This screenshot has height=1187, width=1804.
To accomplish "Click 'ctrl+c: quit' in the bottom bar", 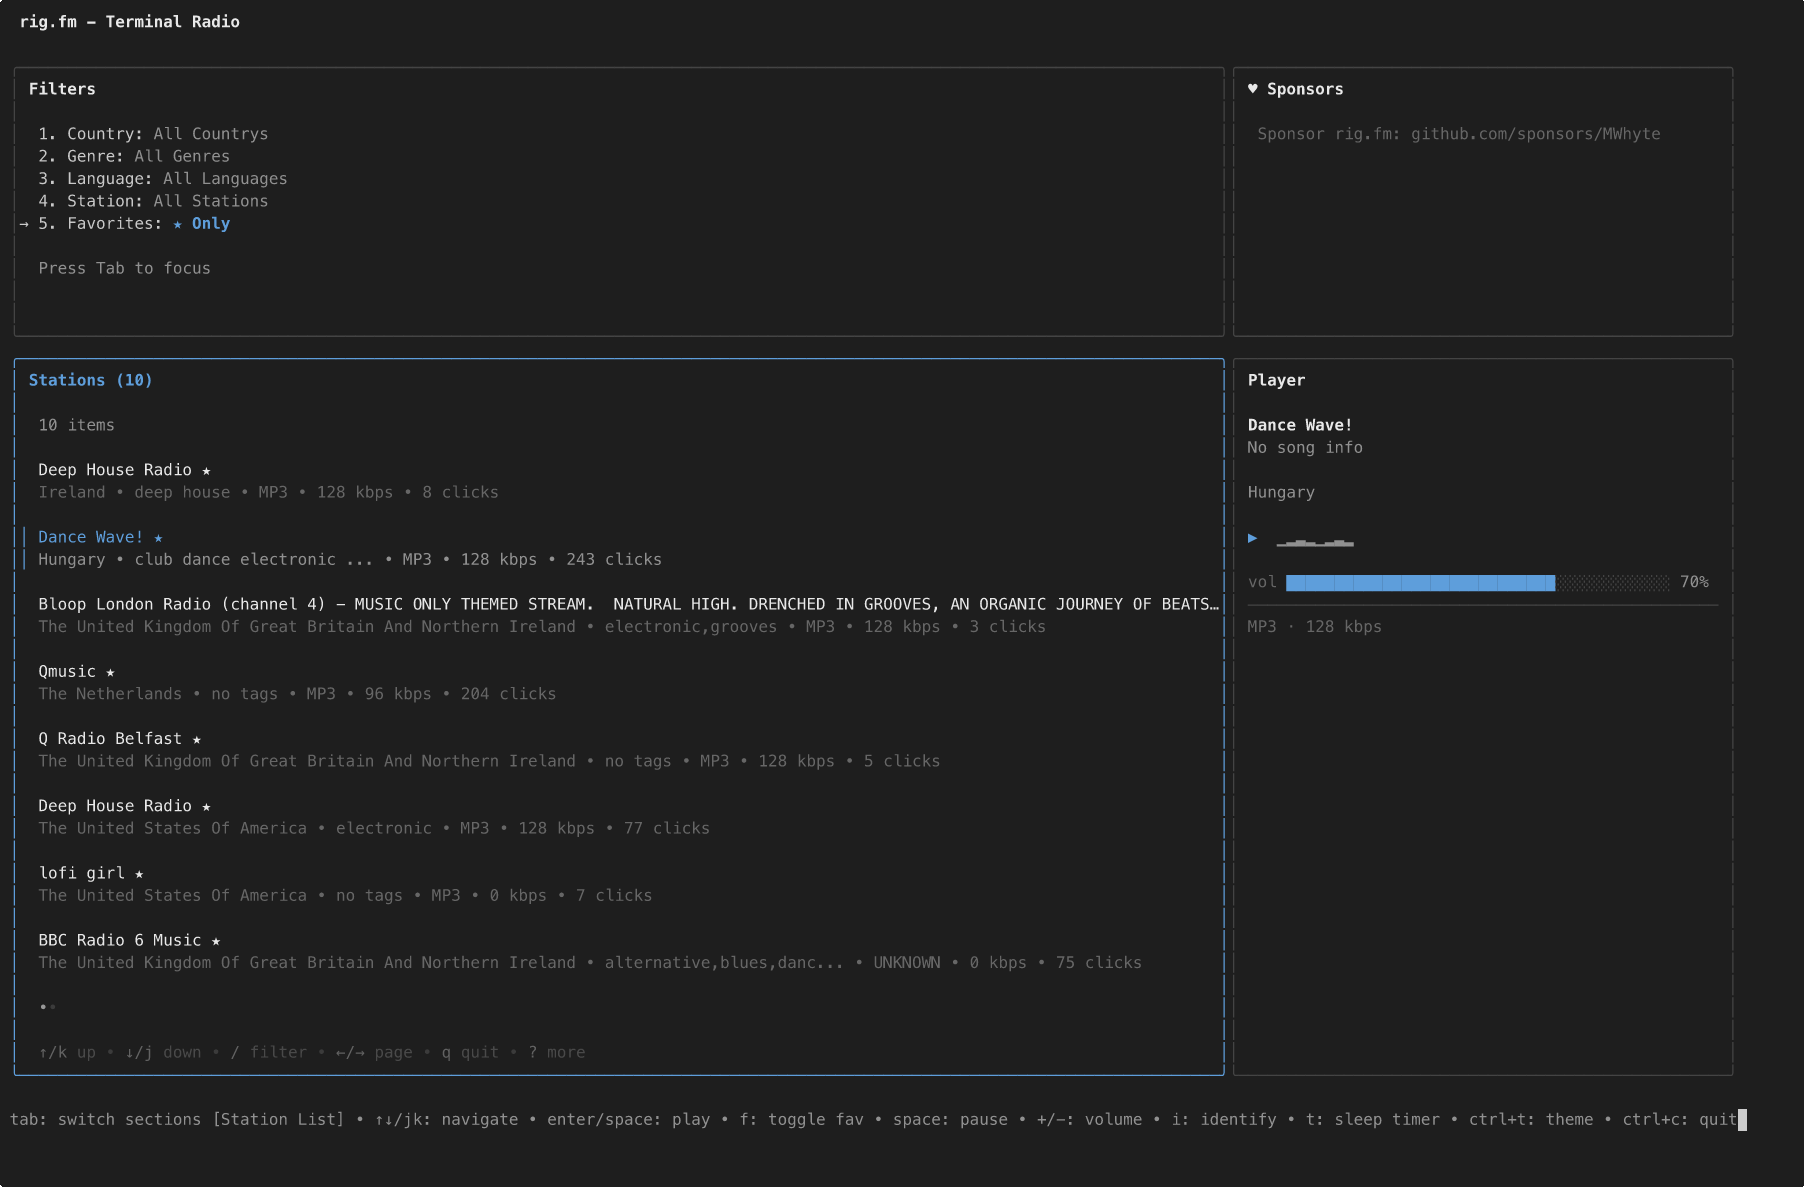I will point(1680,1120).
